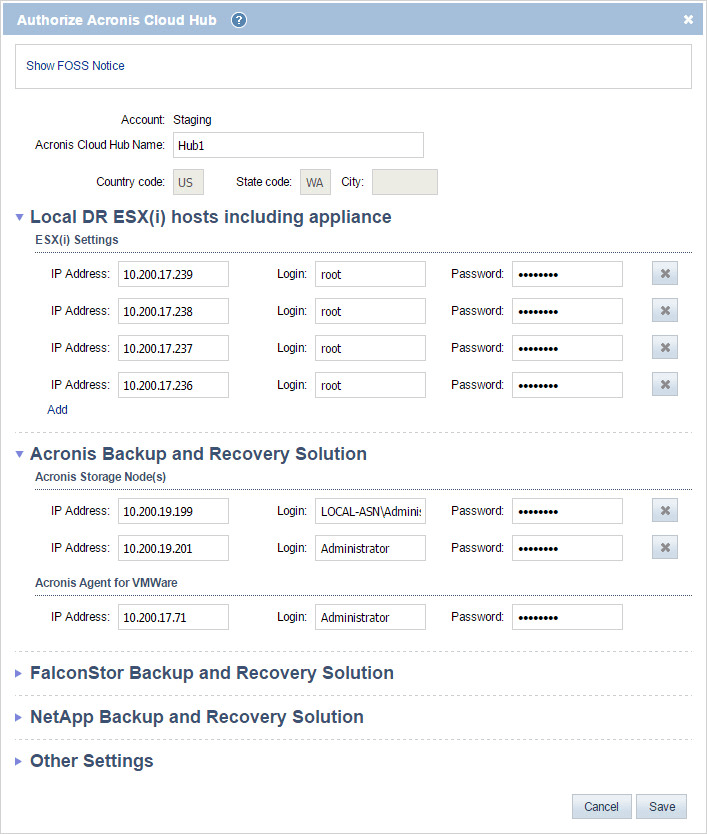Viewport: 707px width, 834px height.
Task: Click the help question mark icon
Action: 239,20
